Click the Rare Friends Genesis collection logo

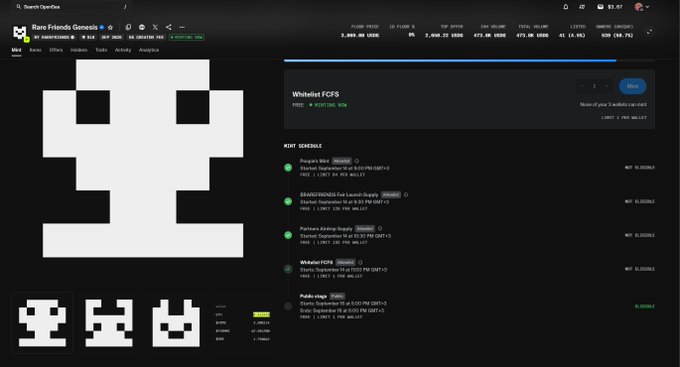pyautogui.click(x=20, y=33)
